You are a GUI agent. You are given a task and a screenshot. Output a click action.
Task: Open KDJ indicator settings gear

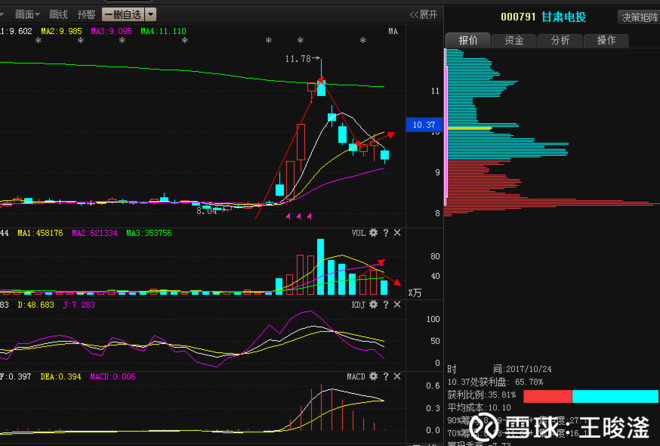373,305
